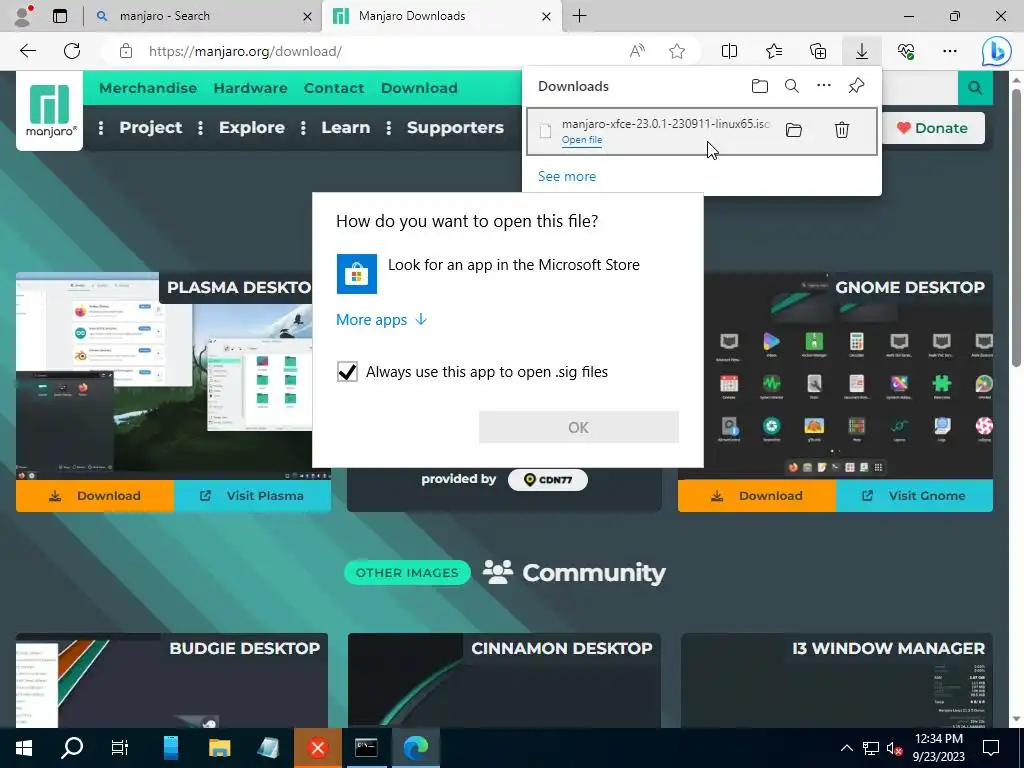
Task: Click the Manjaro logo
Action: pos(50,110)
